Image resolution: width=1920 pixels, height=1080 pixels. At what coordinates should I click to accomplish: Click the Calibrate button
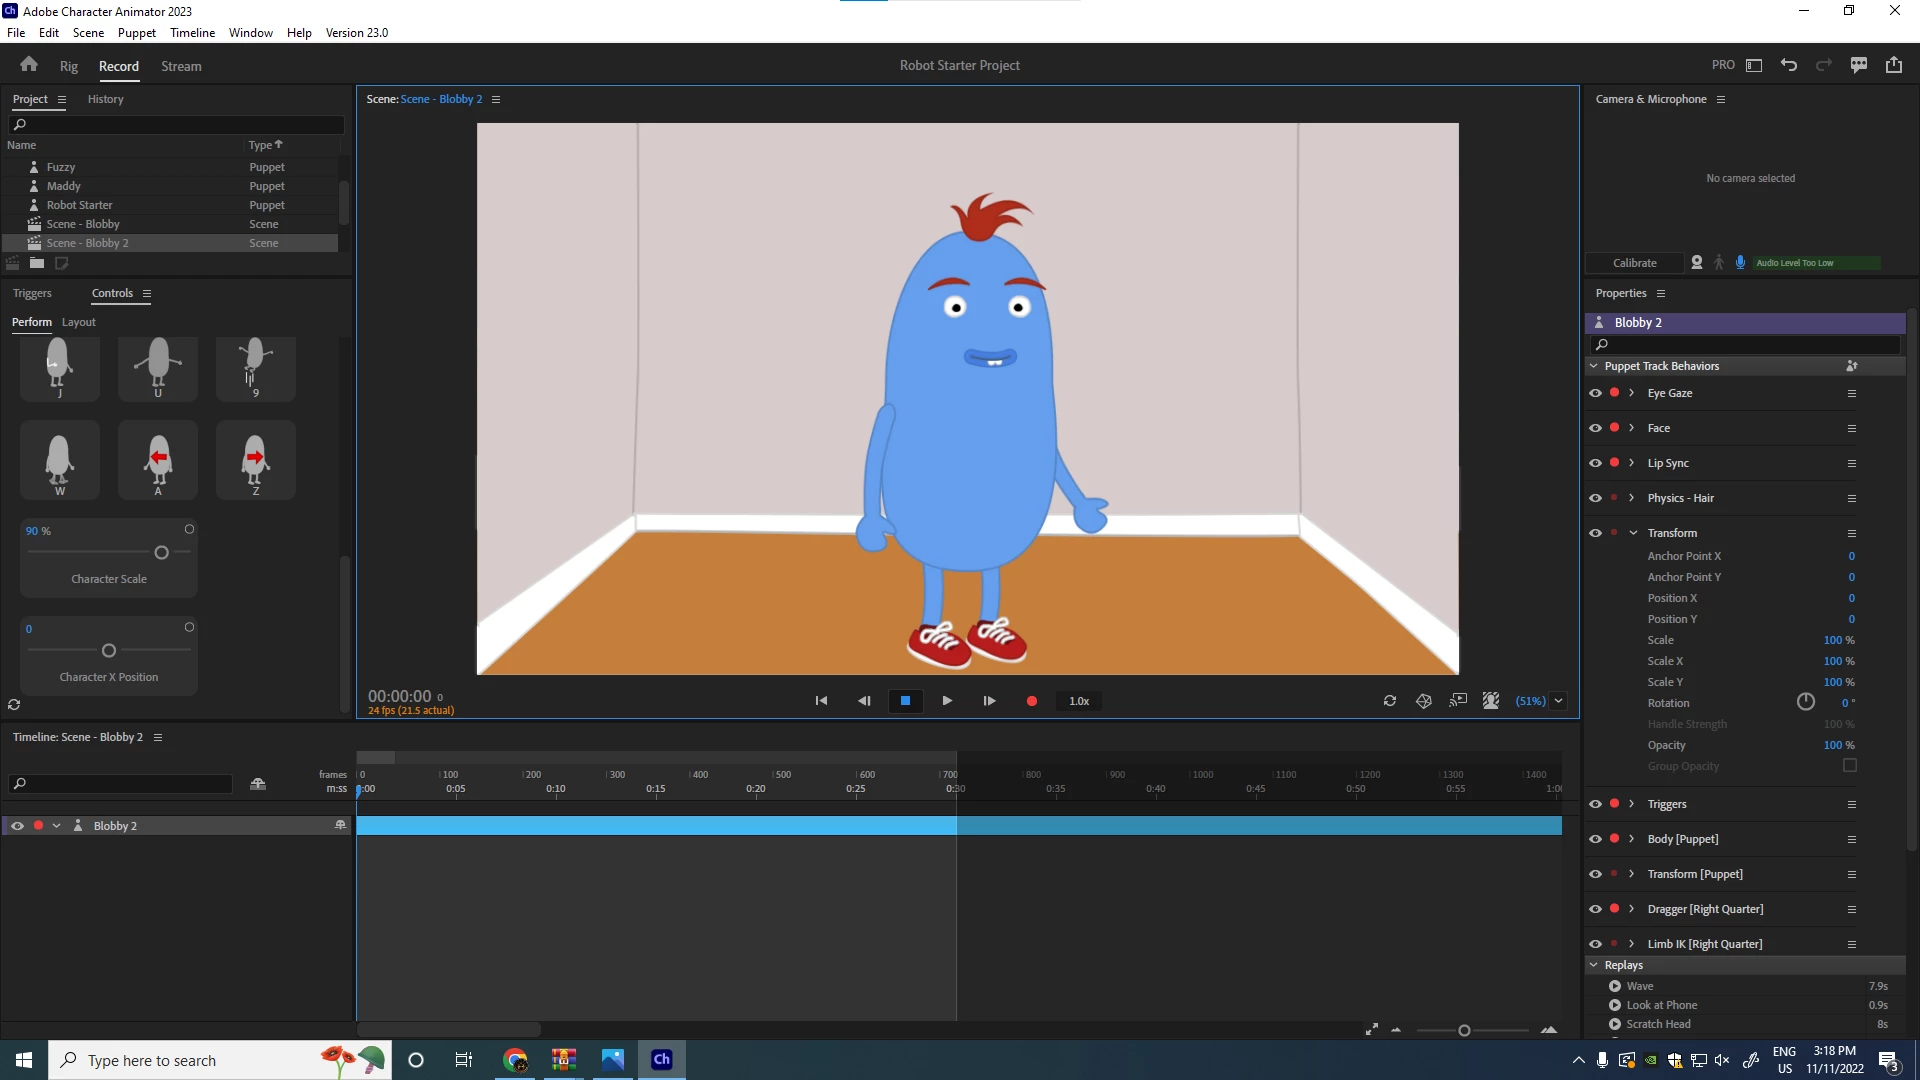(1634, 263)
